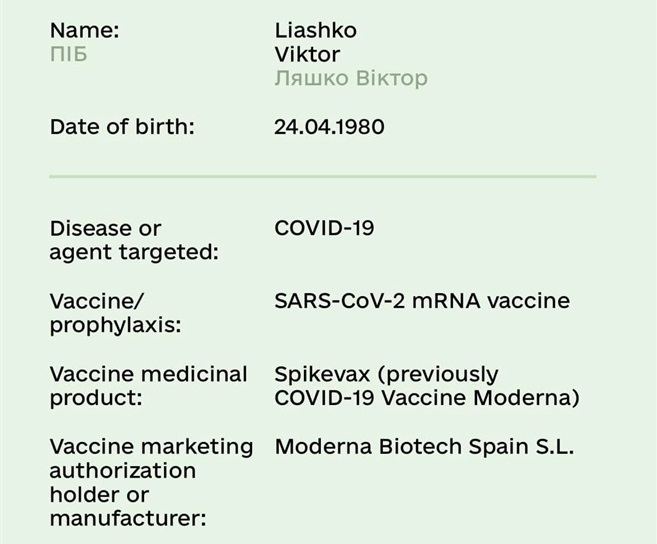Select the surname 'Liashko' text
This screenshot has height=544, width=657.
pos(316,31)
